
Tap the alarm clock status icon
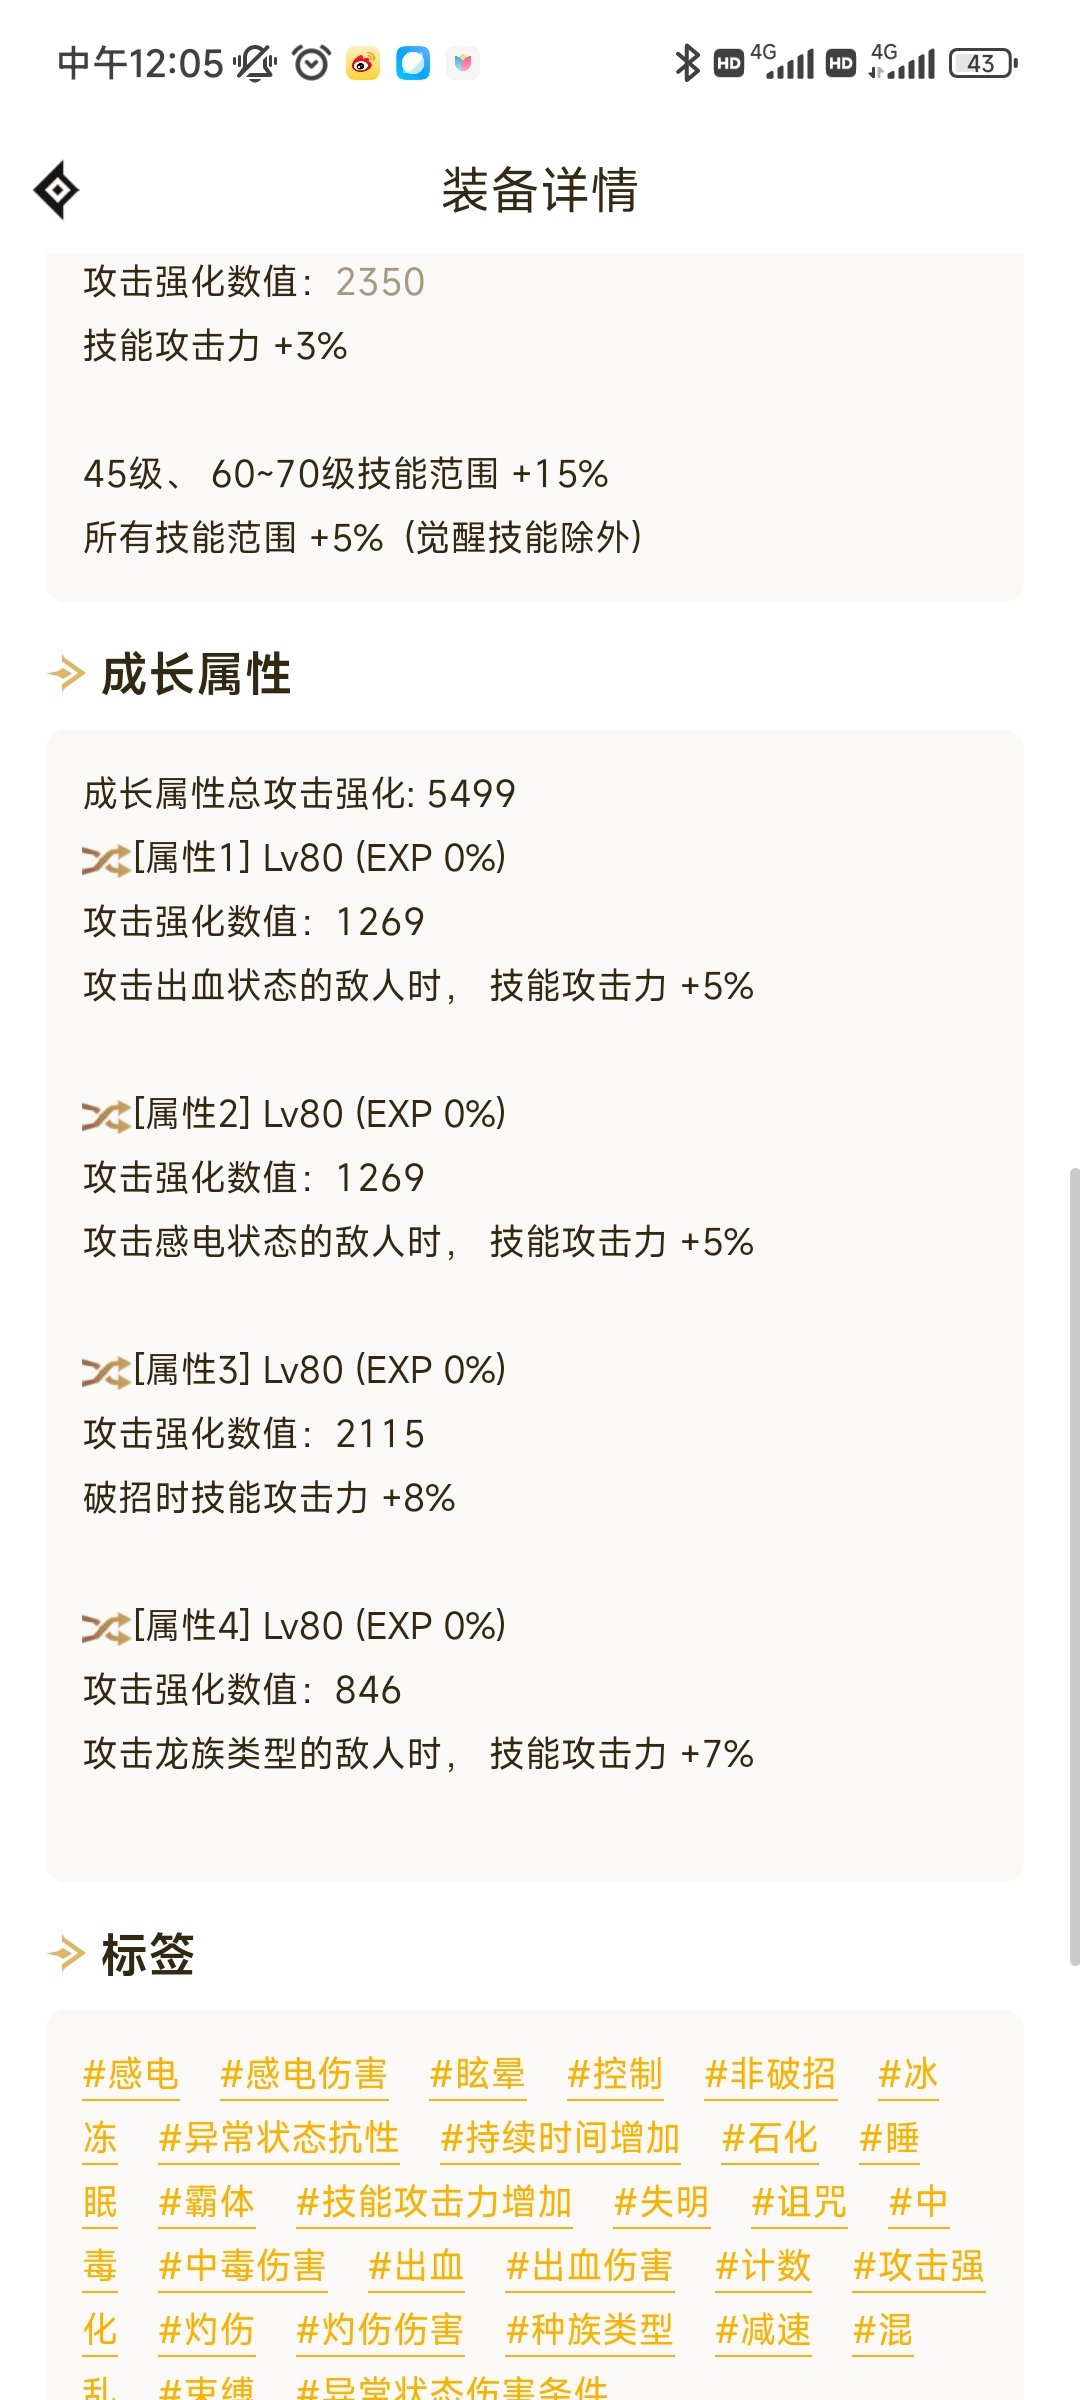point(311,63)
